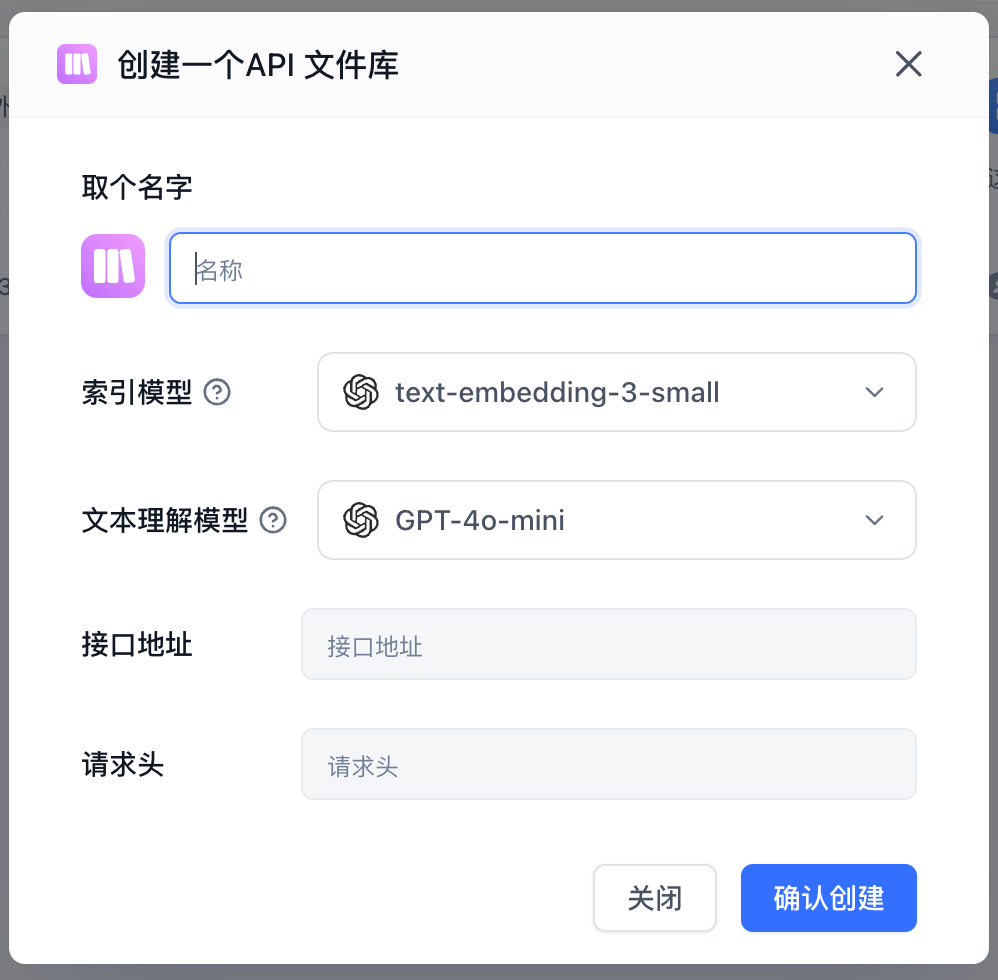Expand the text understanding model chevron arrow
998x980 pixels.
(x=874, y=520)
